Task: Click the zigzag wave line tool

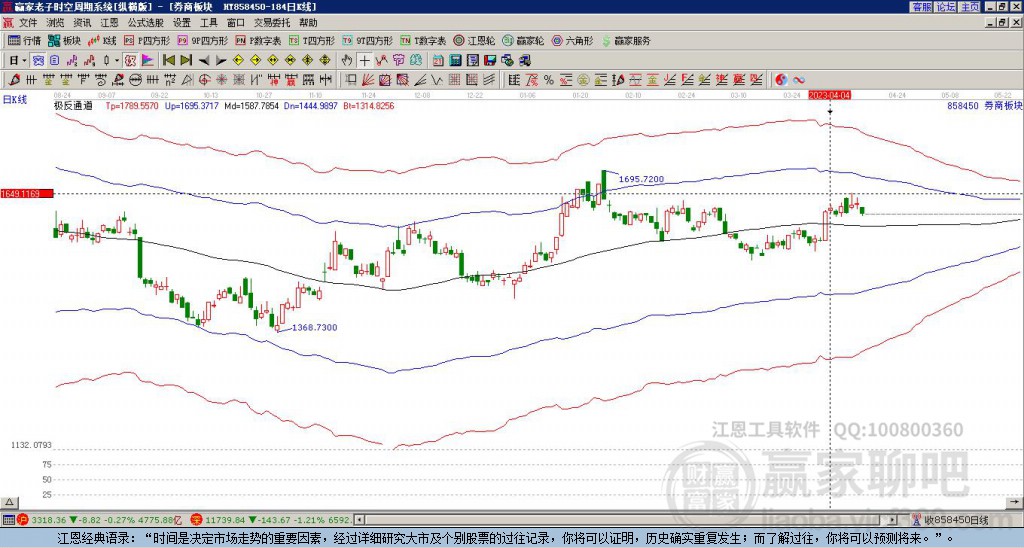Action: (x=436, y=80)
